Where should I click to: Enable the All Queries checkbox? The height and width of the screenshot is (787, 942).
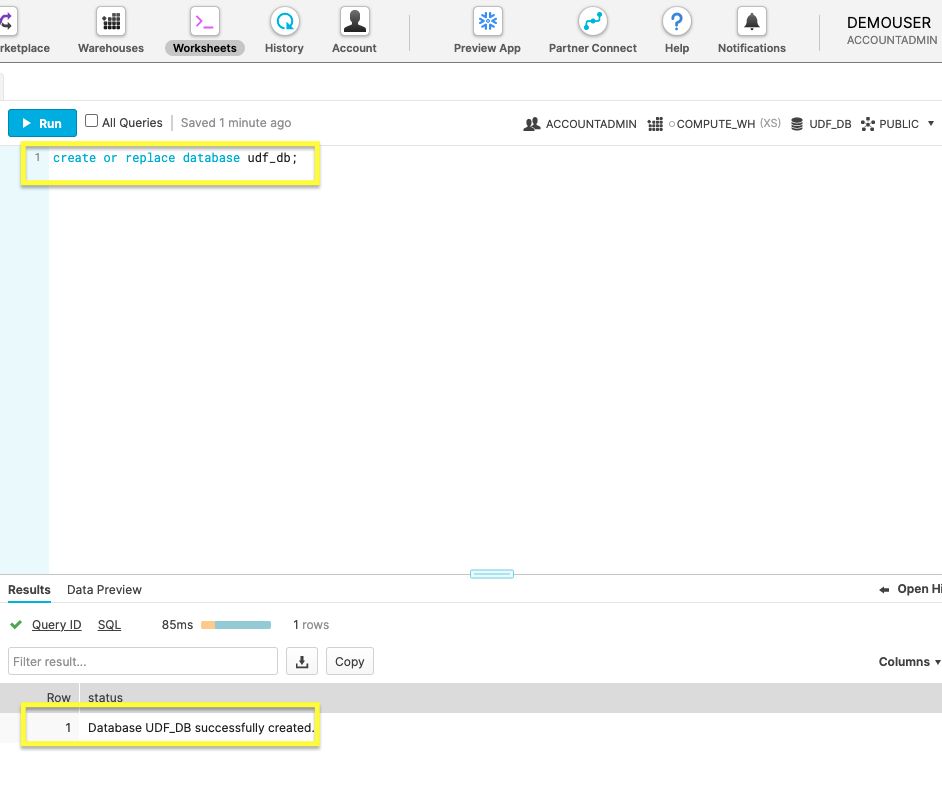pos(92,121)
